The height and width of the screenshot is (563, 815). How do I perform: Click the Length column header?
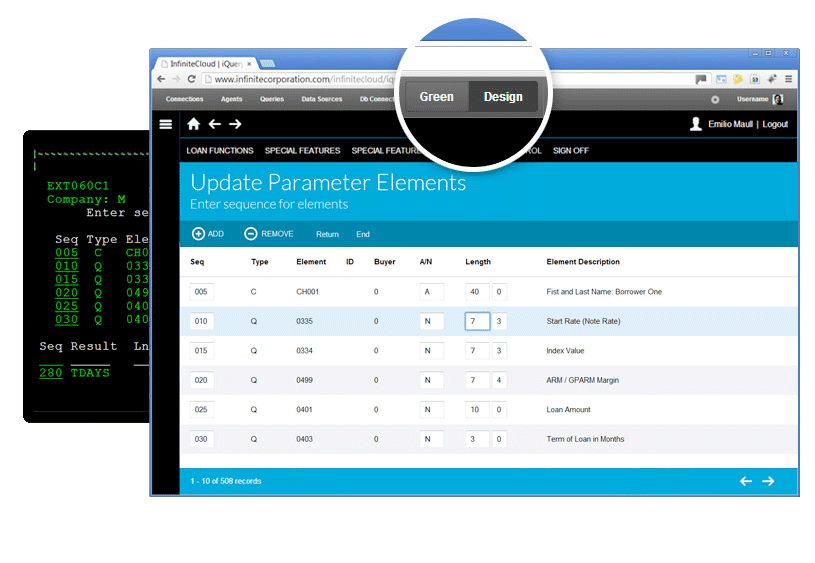point(478,261)
